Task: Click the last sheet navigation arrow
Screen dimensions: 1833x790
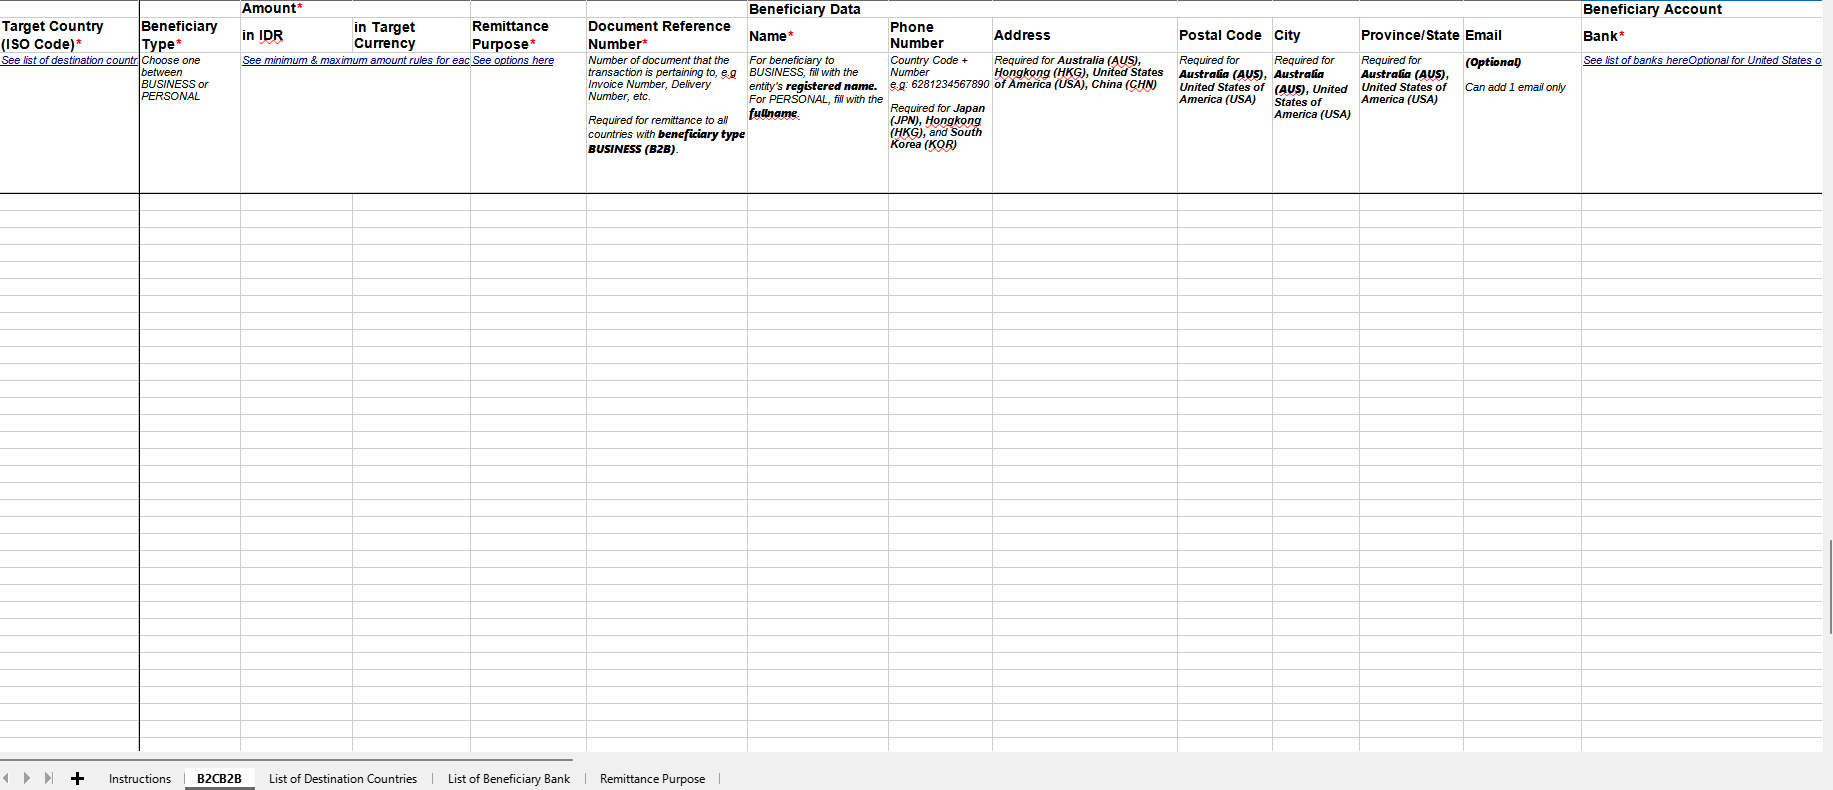Action: [48, 778]
